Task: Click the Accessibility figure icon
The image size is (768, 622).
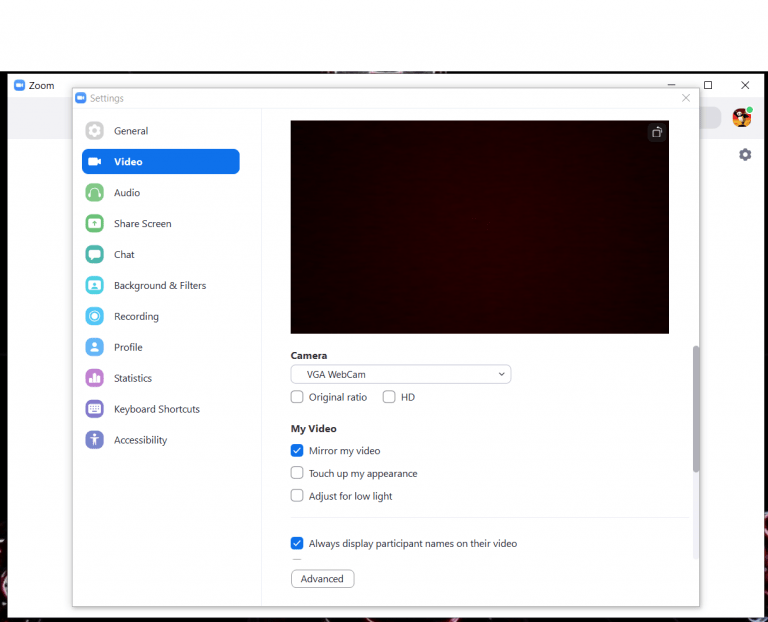Action: click(x=94, y=439)
